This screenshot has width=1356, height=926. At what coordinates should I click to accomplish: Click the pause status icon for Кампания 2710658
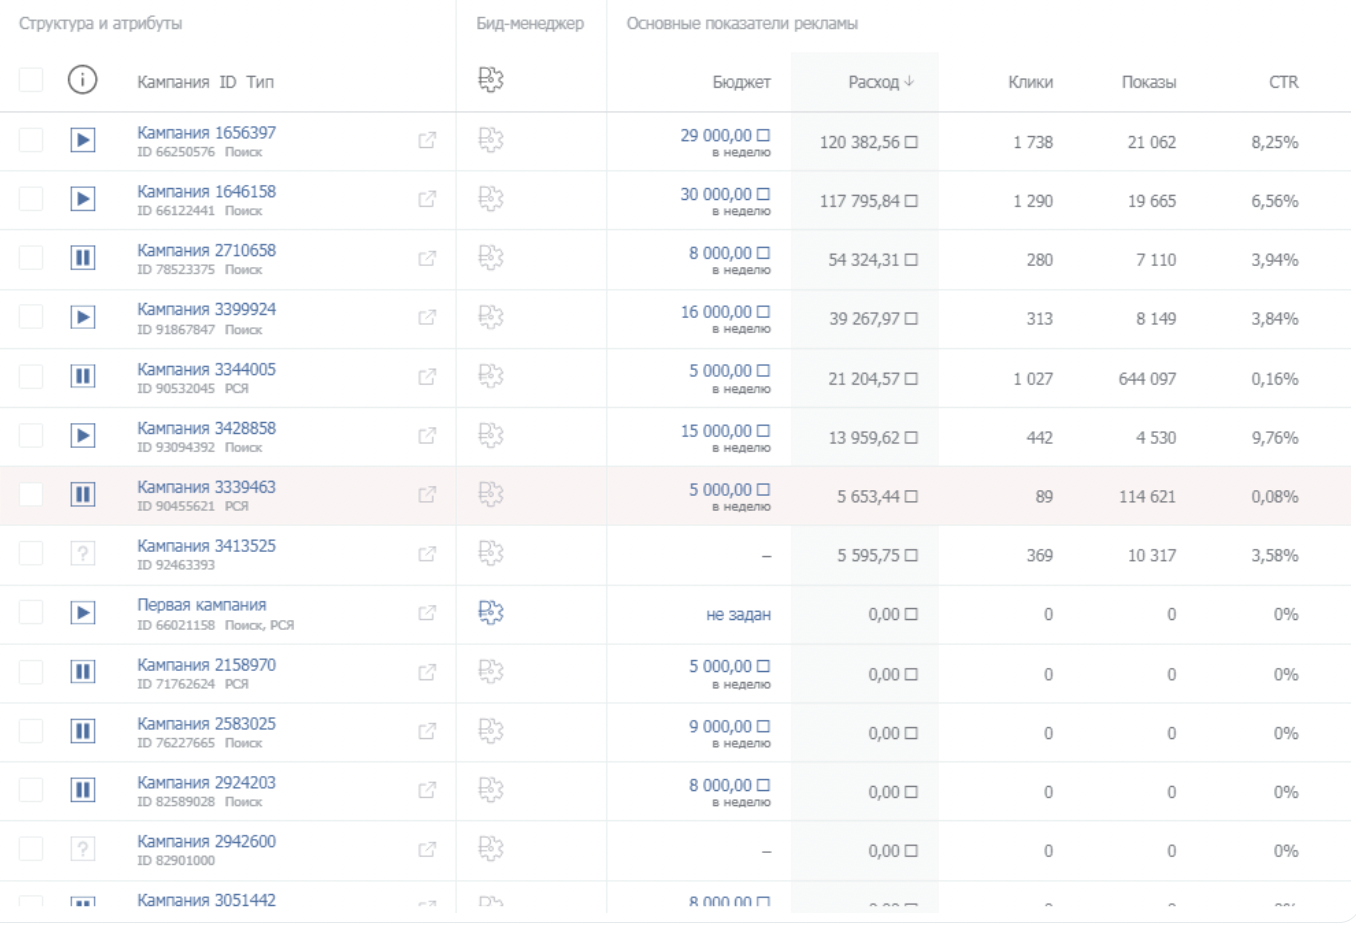point(83,258)
